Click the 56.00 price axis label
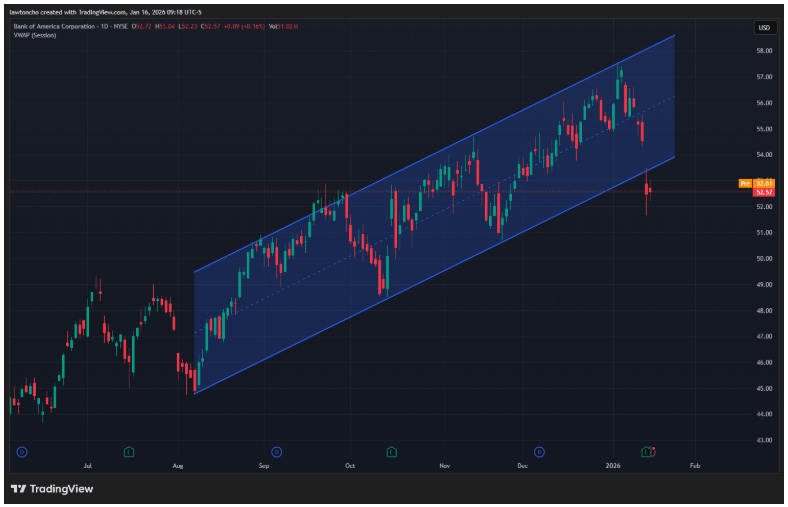 pos(764,103)
